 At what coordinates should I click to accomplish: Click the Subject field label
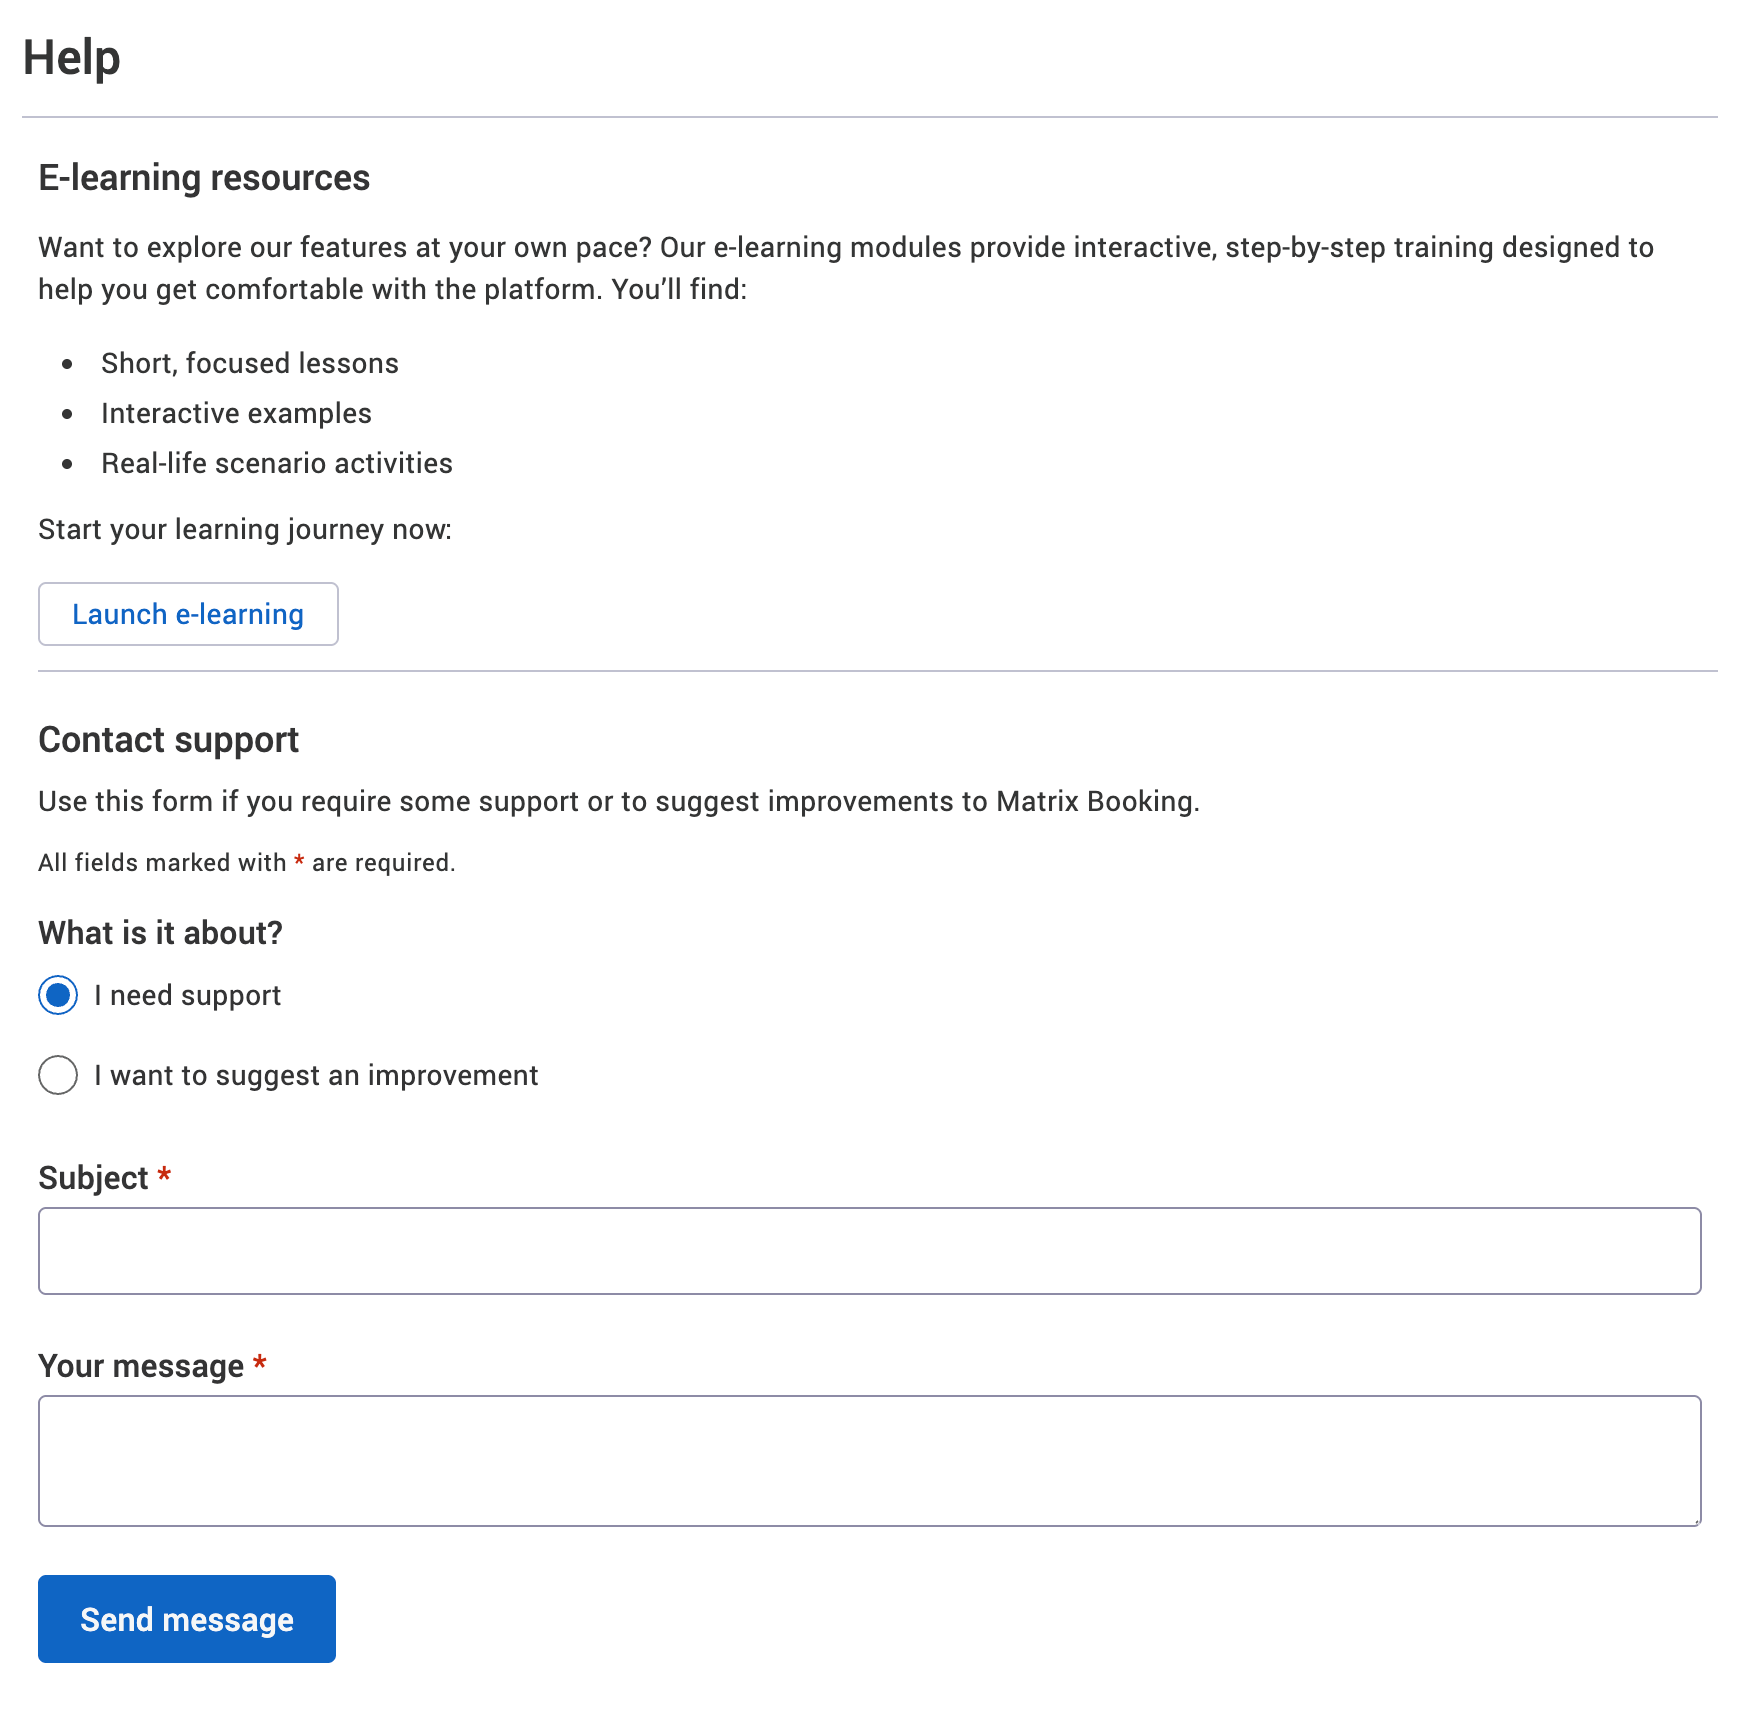point(93,1178)
